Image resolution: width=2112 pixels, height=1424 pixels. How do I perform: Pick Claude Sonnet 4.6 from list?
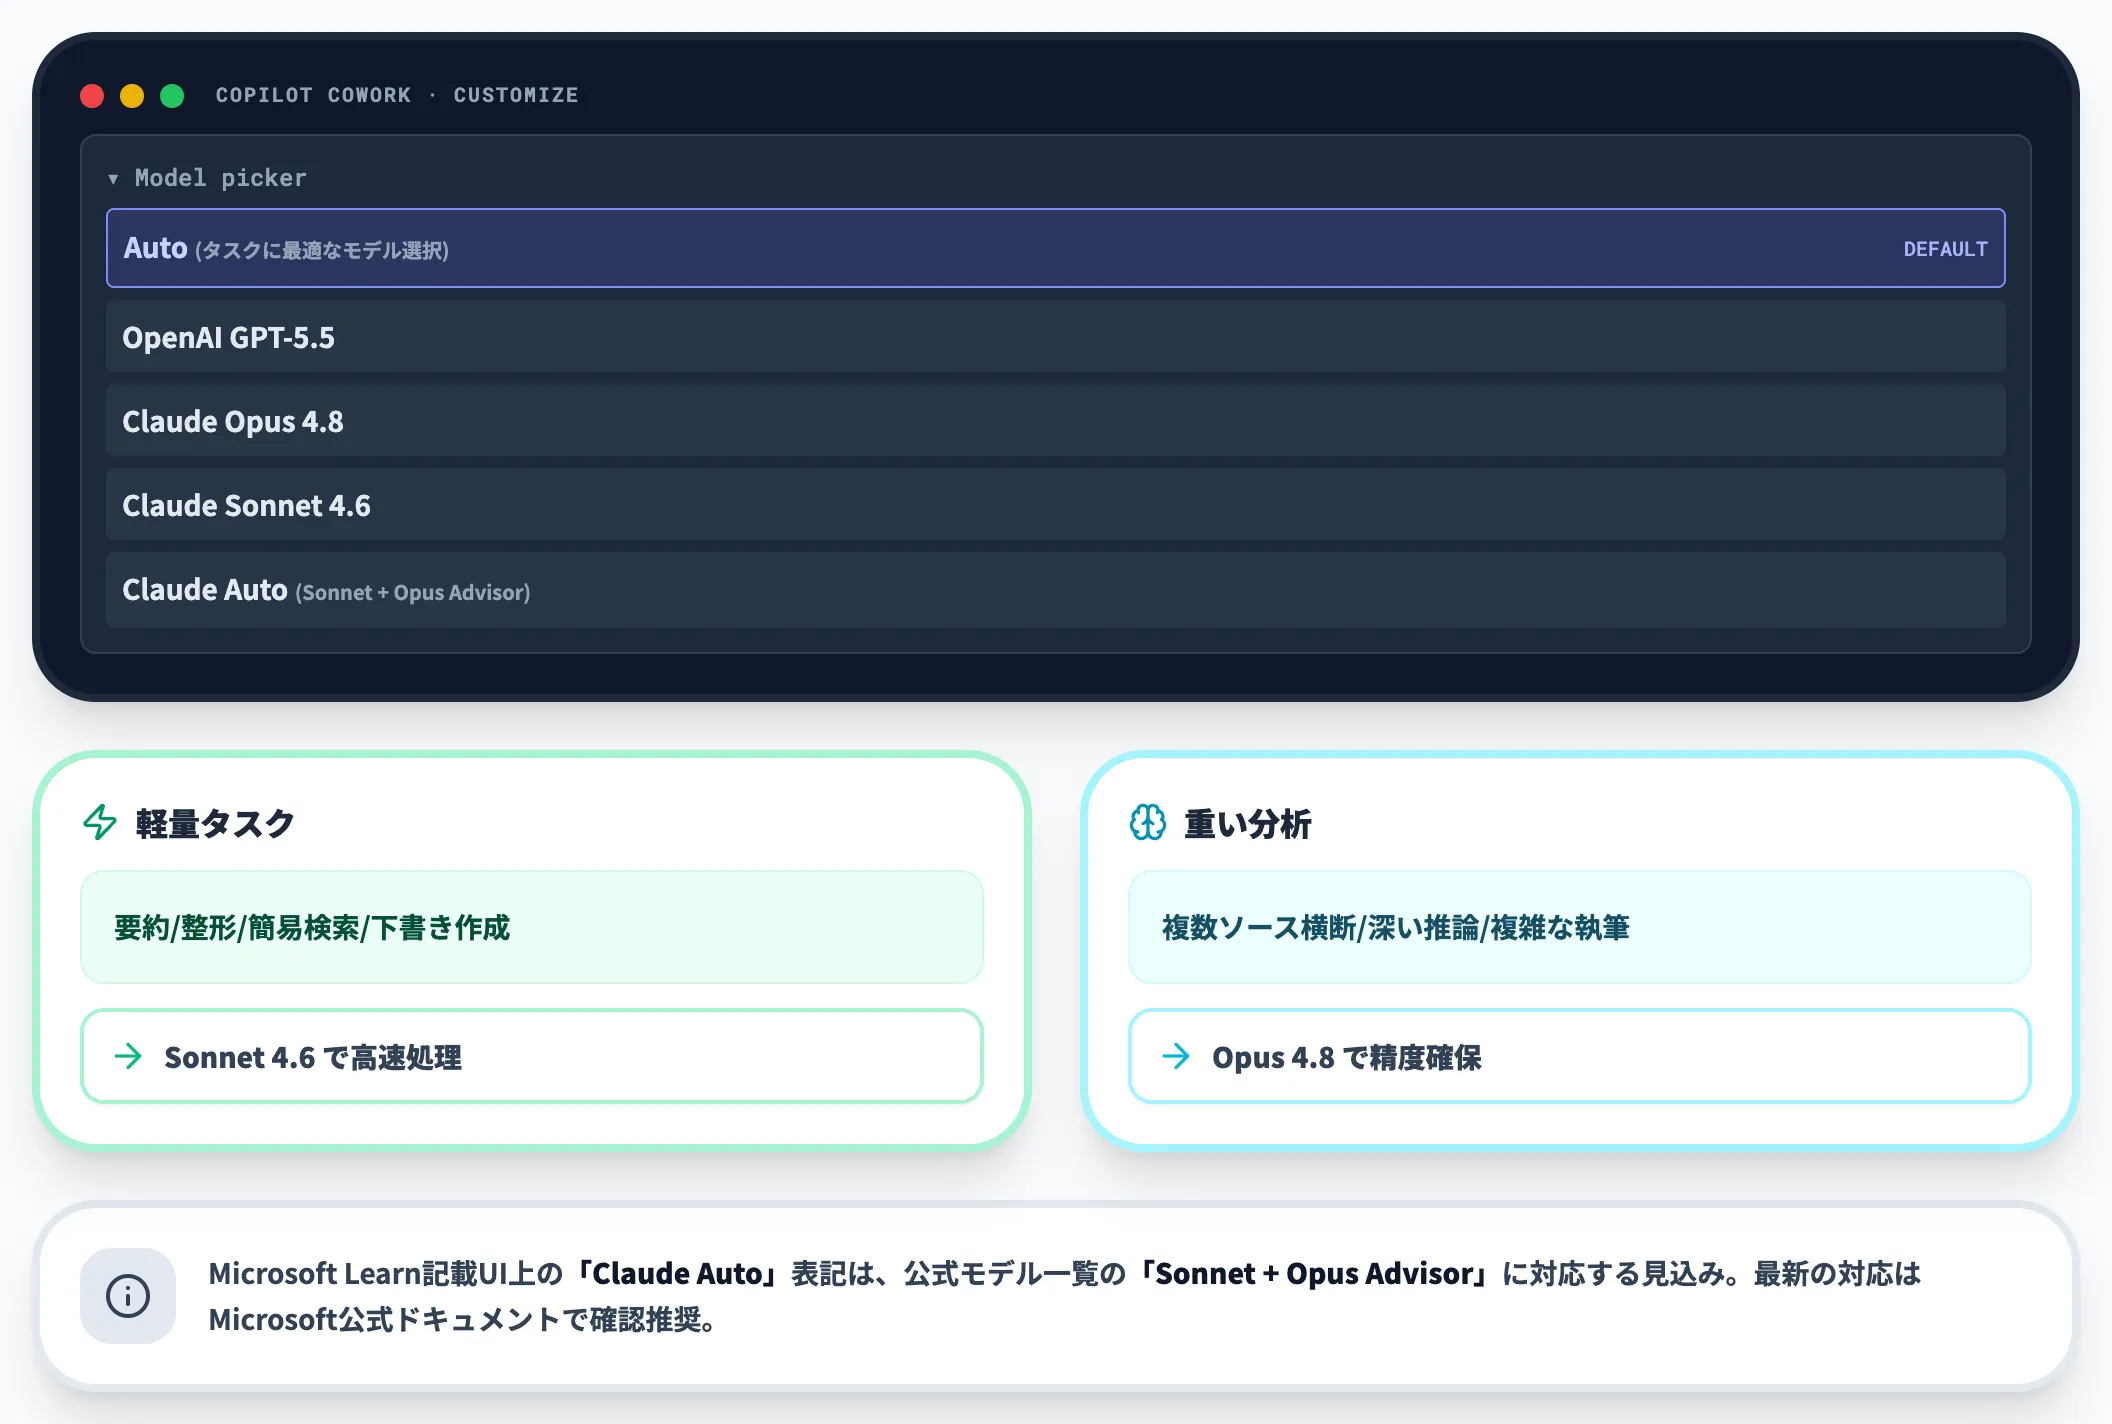tap(1056, 505)
